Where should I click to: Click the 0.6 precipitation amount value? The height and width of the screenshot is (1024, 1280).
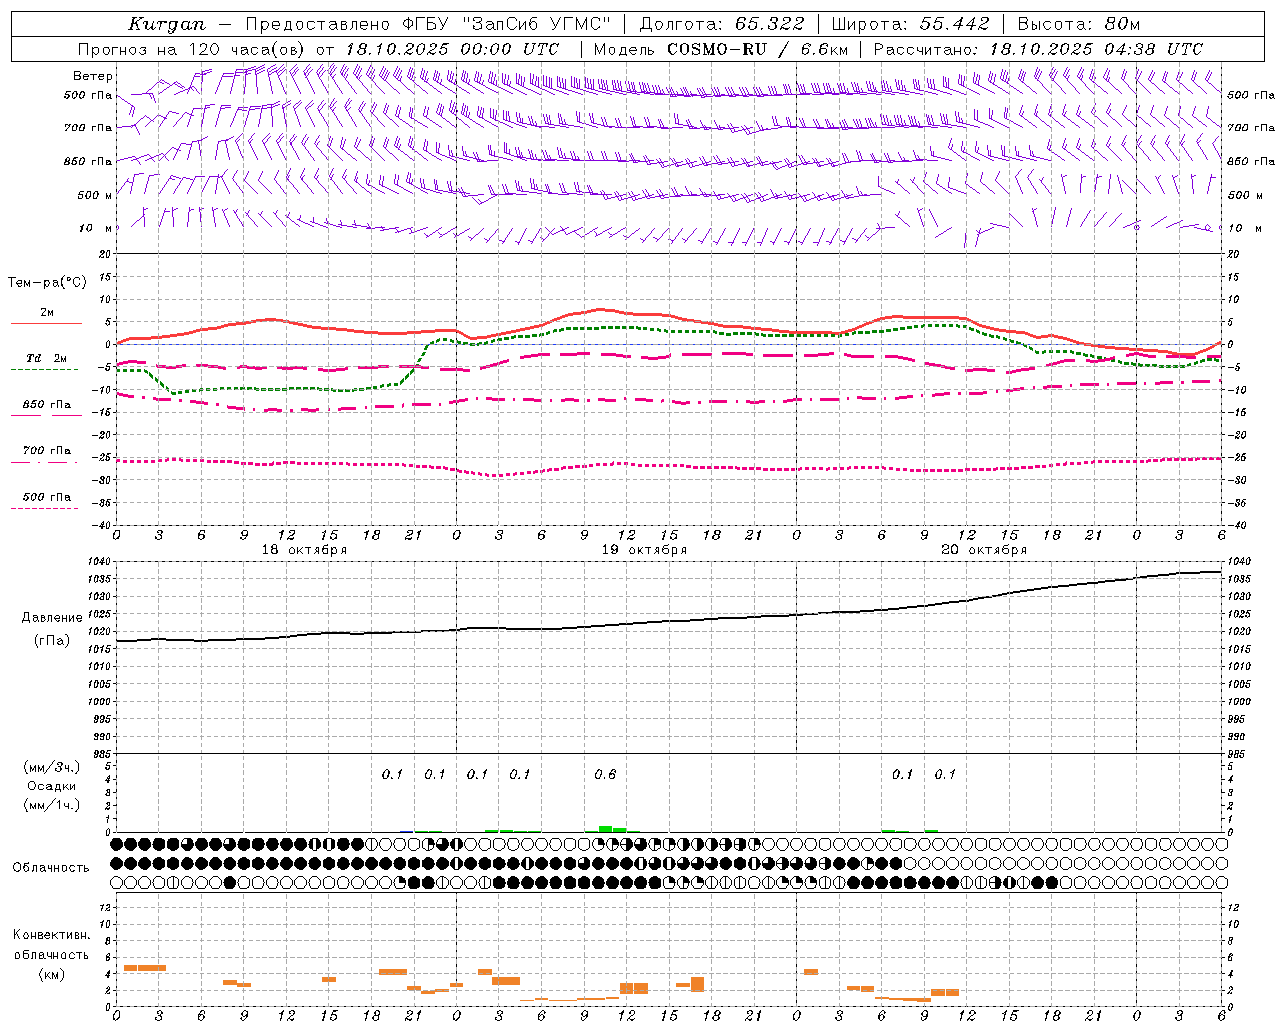coord(605,775)
